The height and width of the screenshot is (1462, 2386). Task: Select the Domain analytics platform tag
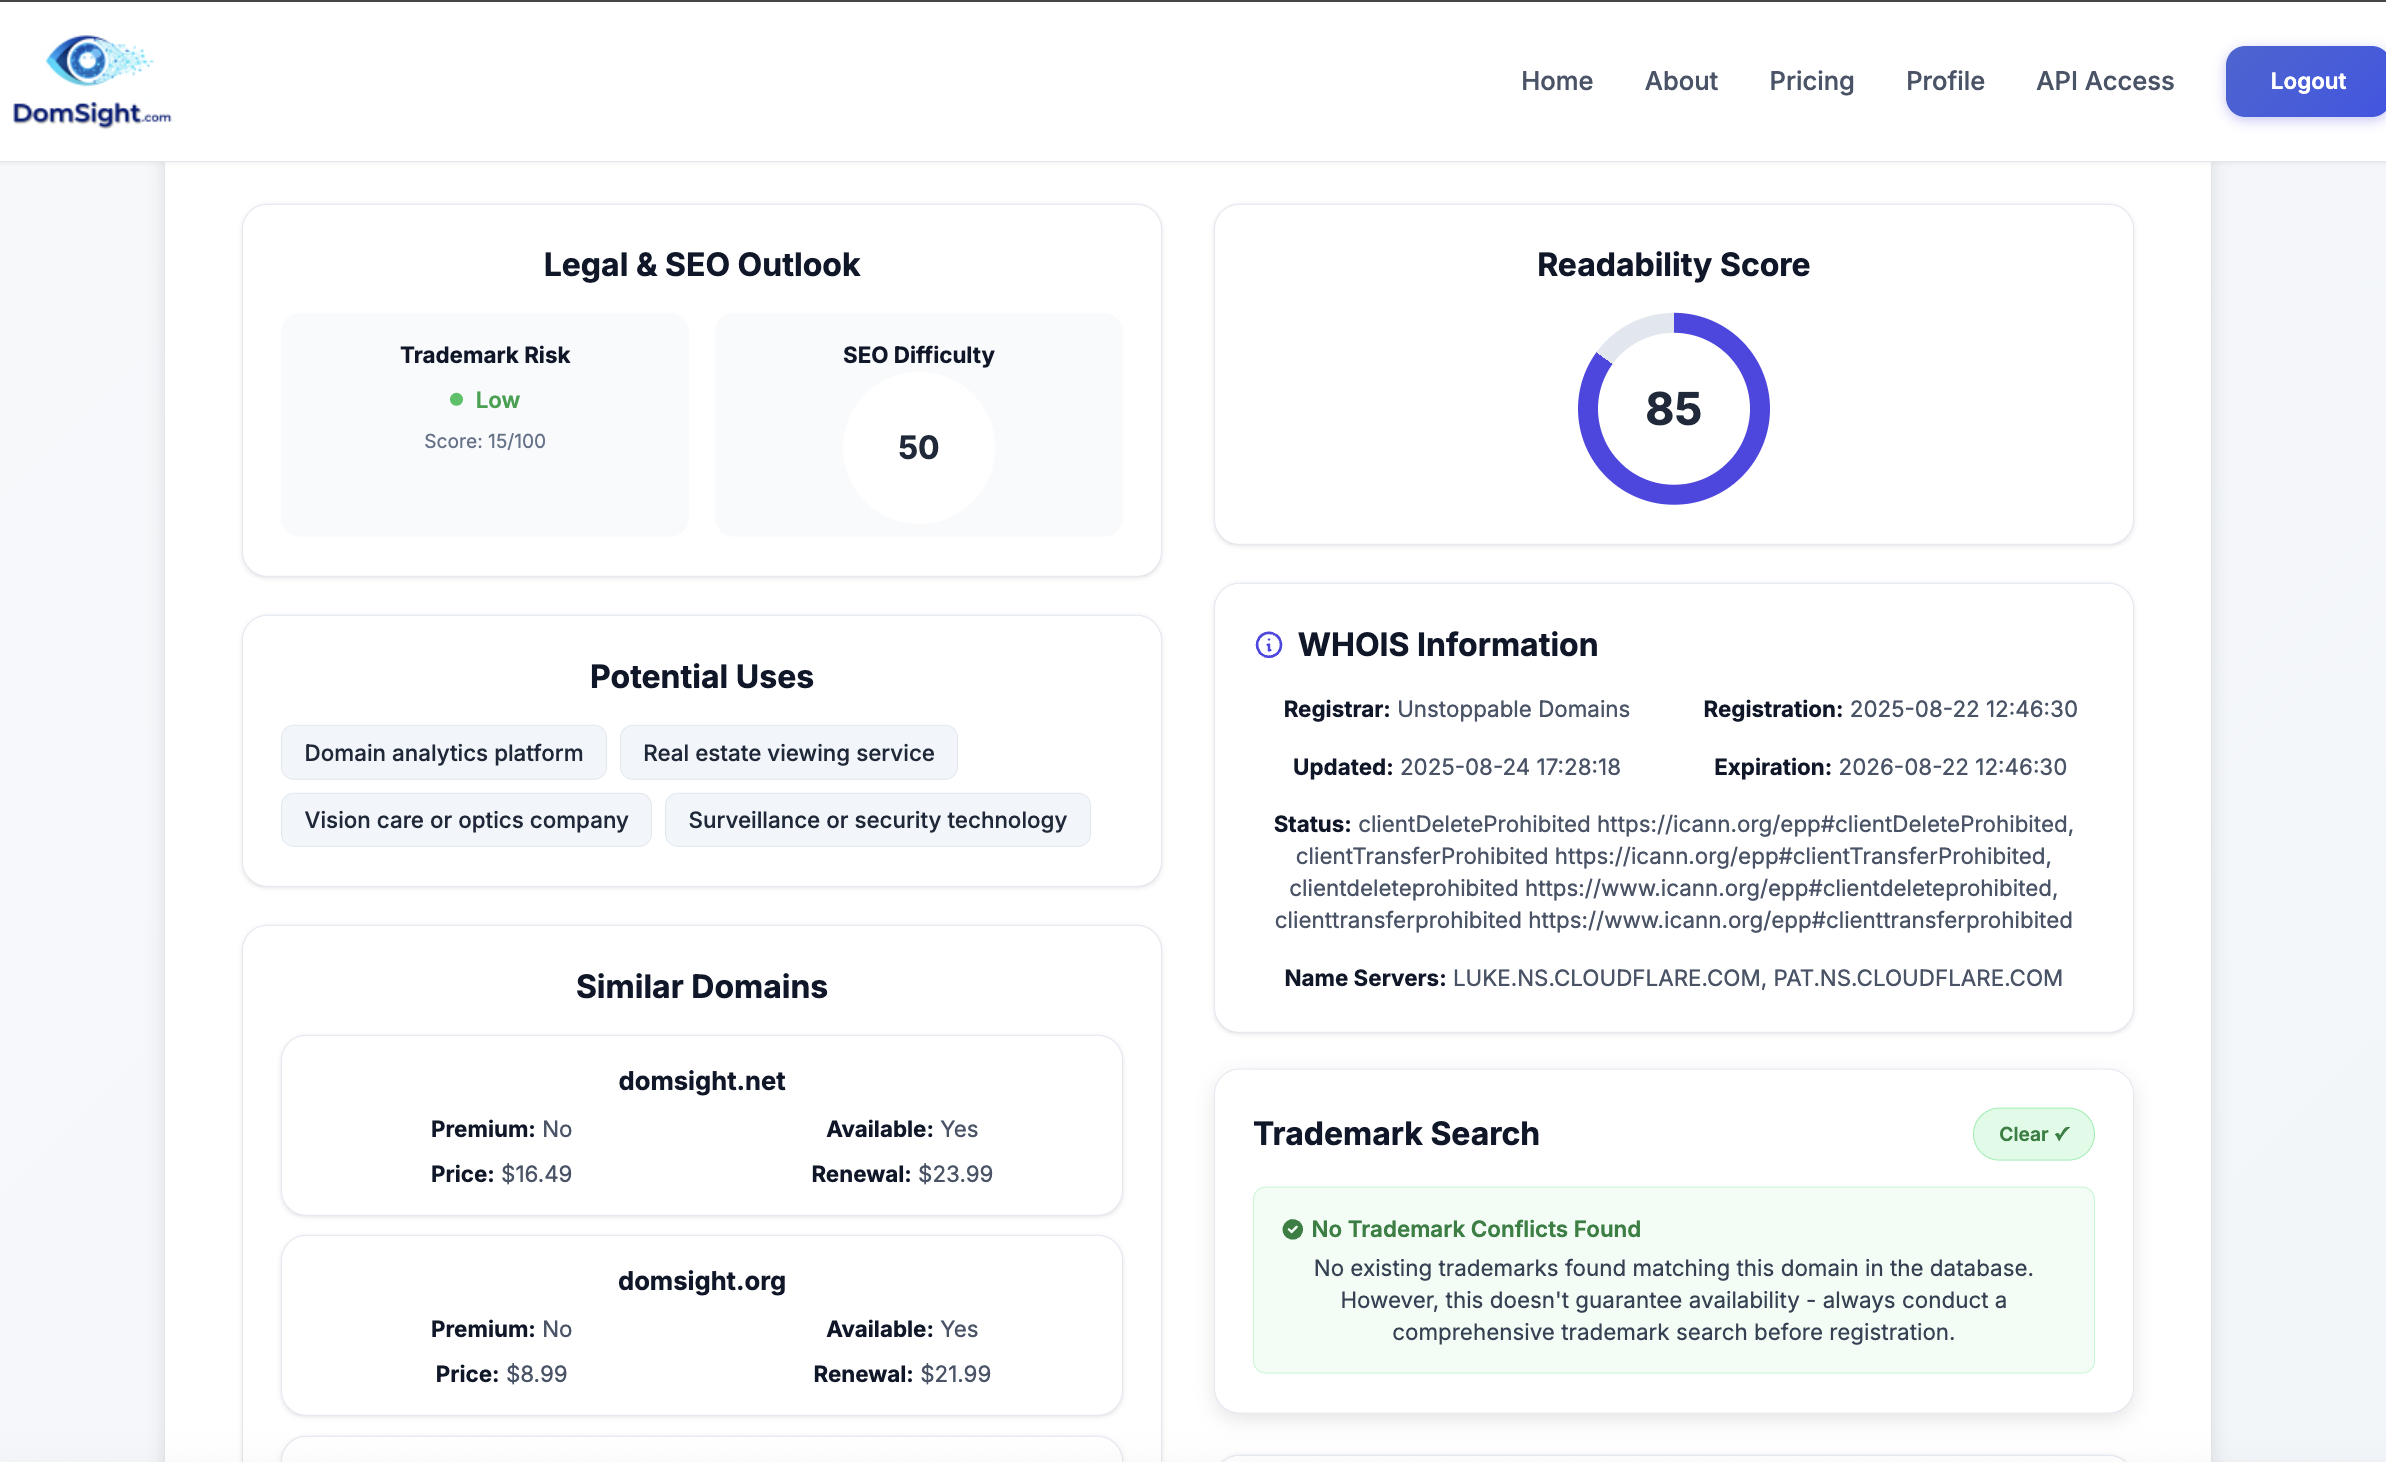pyautogui.click(x=443, y=752)
